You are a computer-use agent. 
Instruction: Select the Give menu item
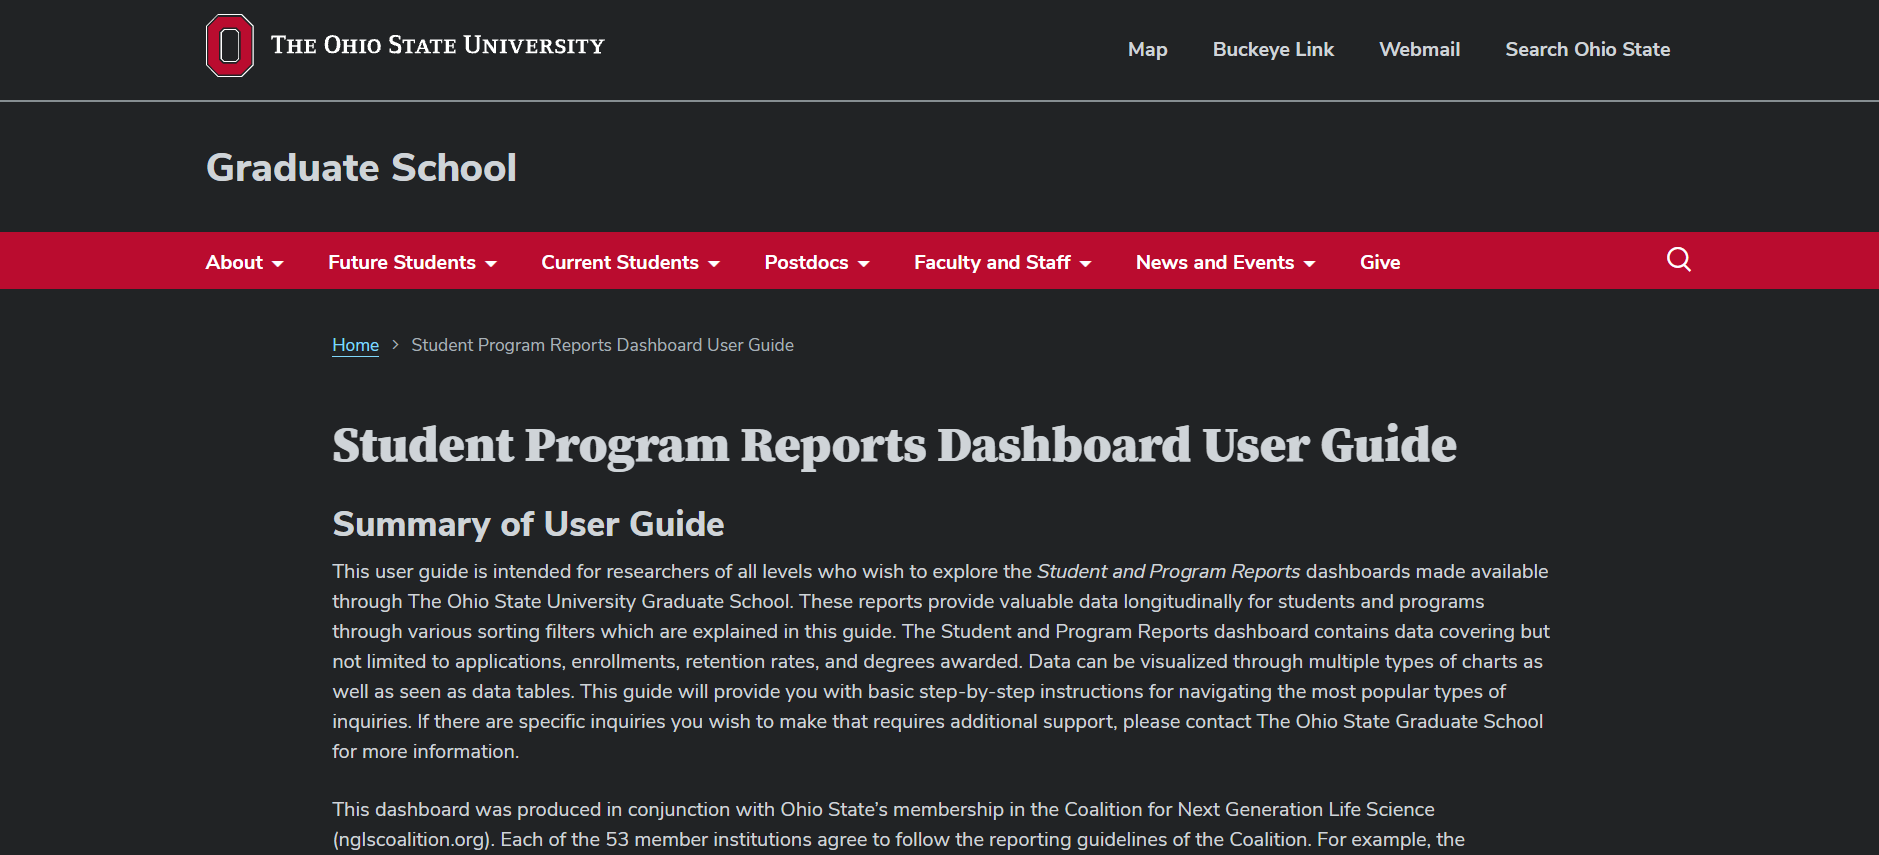[x=1380, y=262]
